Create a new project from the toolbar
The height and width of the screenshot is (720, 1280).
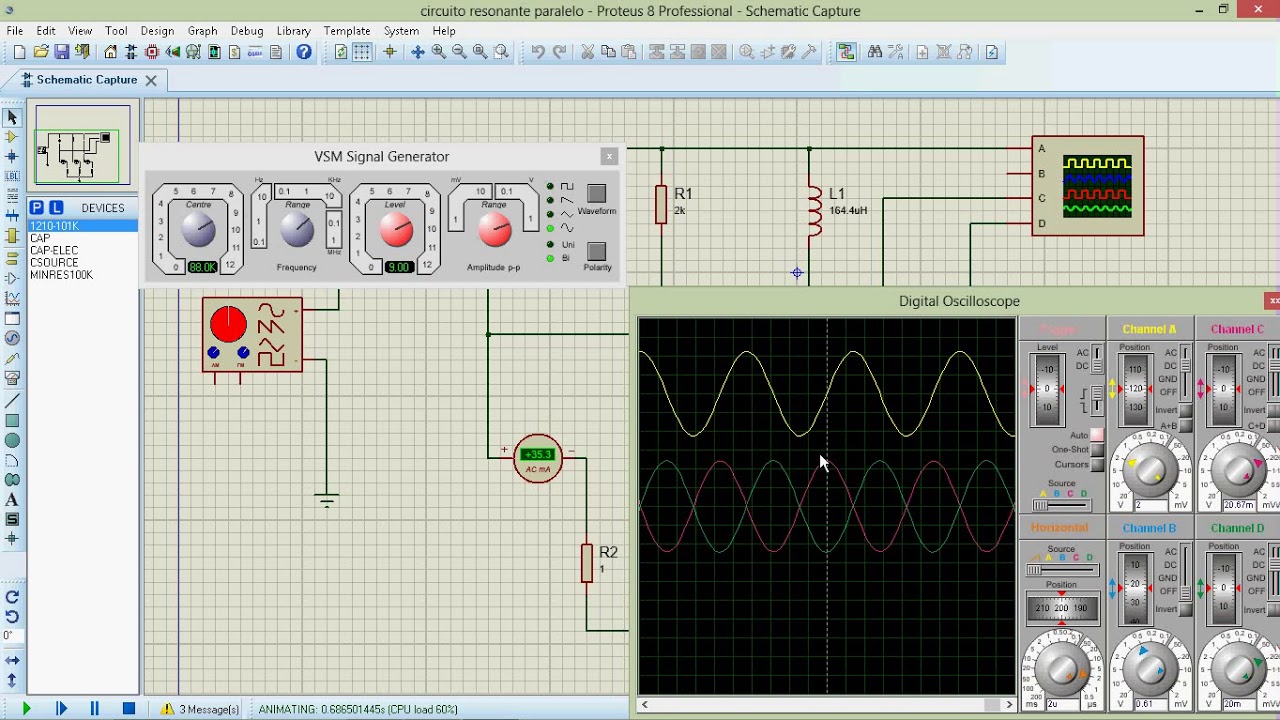(20, 52)
